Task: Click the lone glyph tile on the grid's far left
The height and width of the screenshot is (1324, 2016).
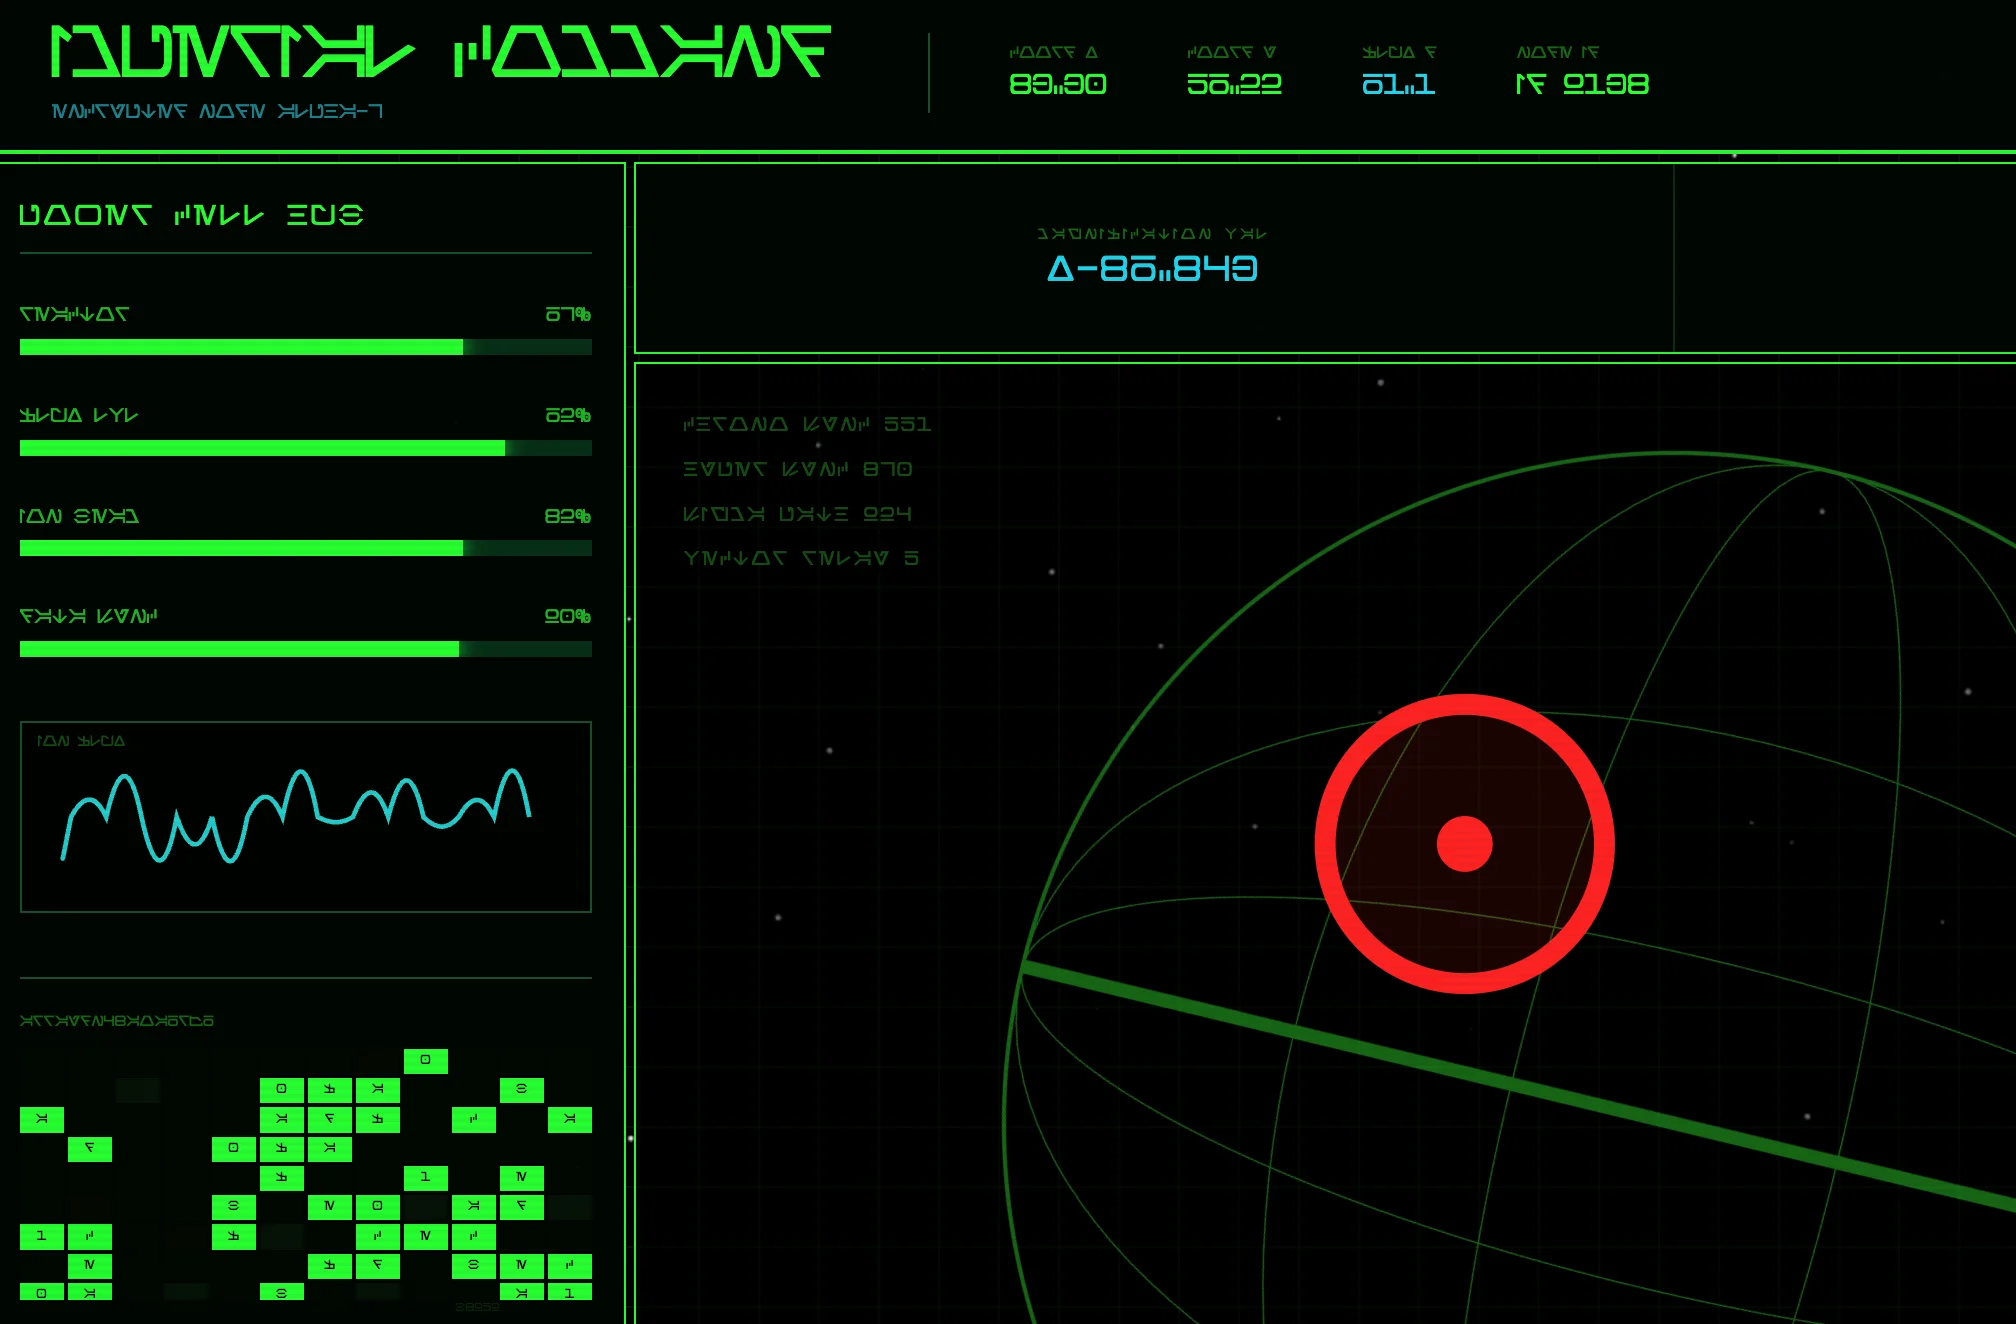Action: pyautogui.click(x=41, y=1119)
